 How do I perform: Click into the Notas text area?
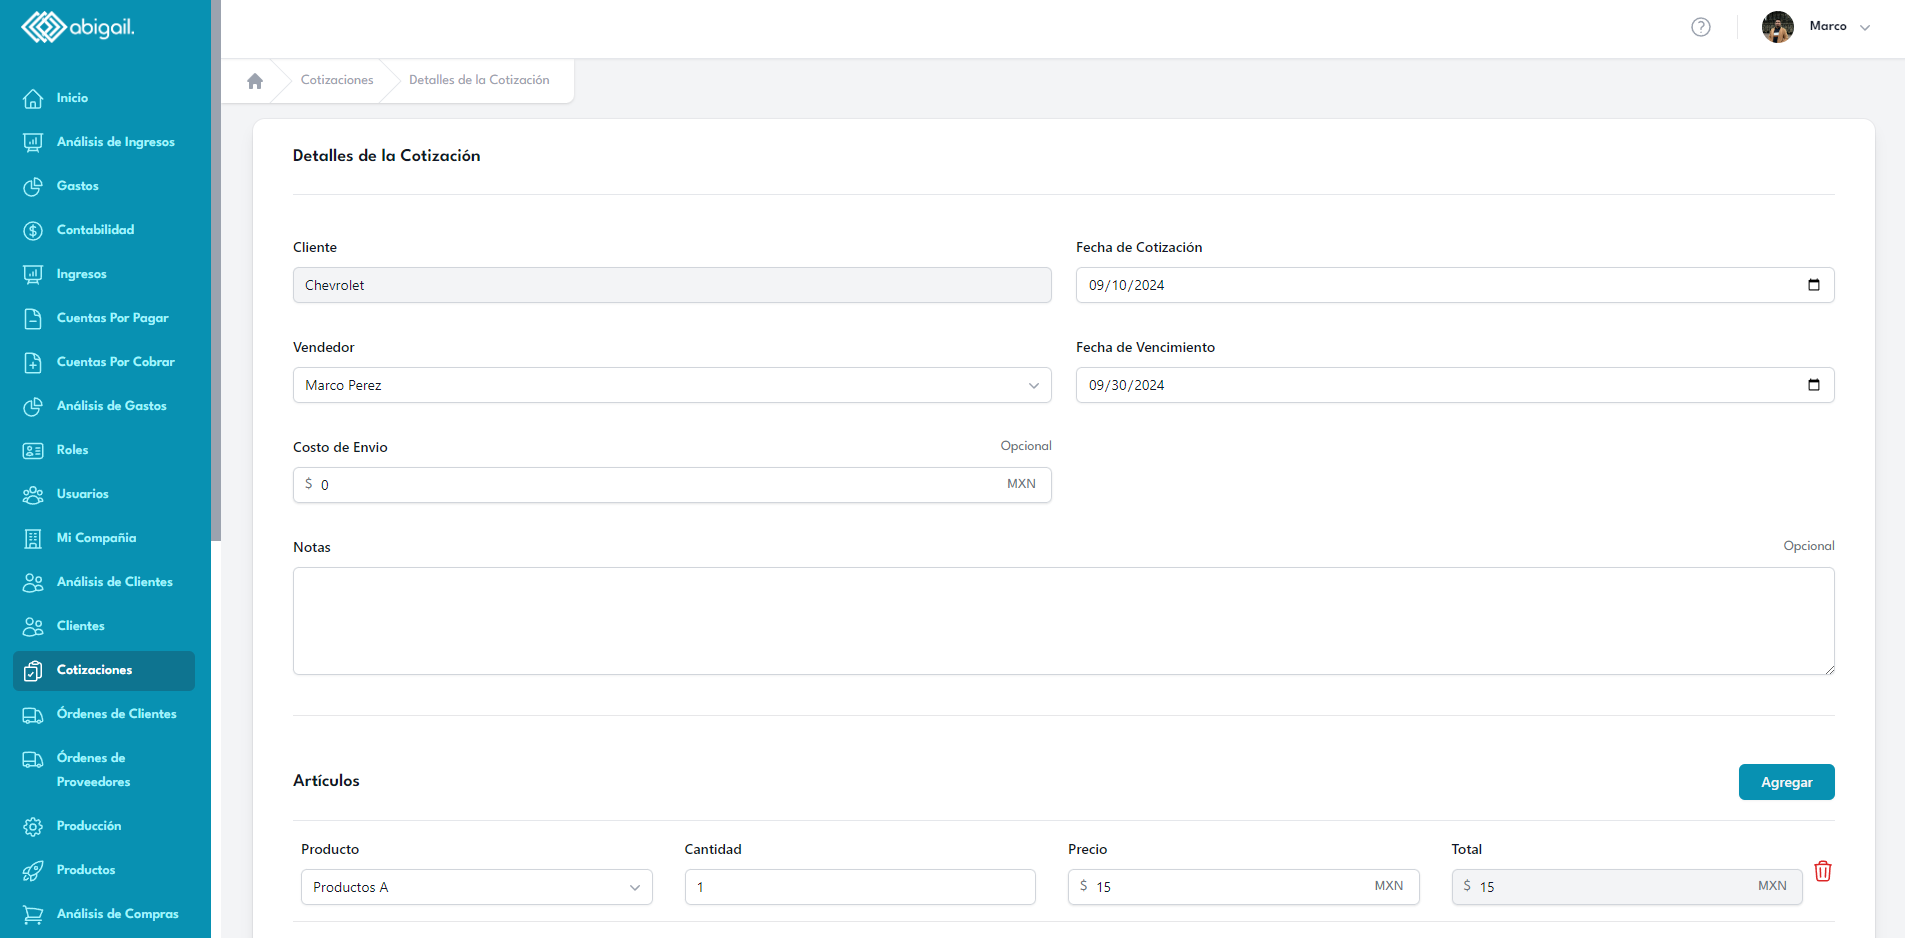pyautogui.click(x=1063, y=621)
